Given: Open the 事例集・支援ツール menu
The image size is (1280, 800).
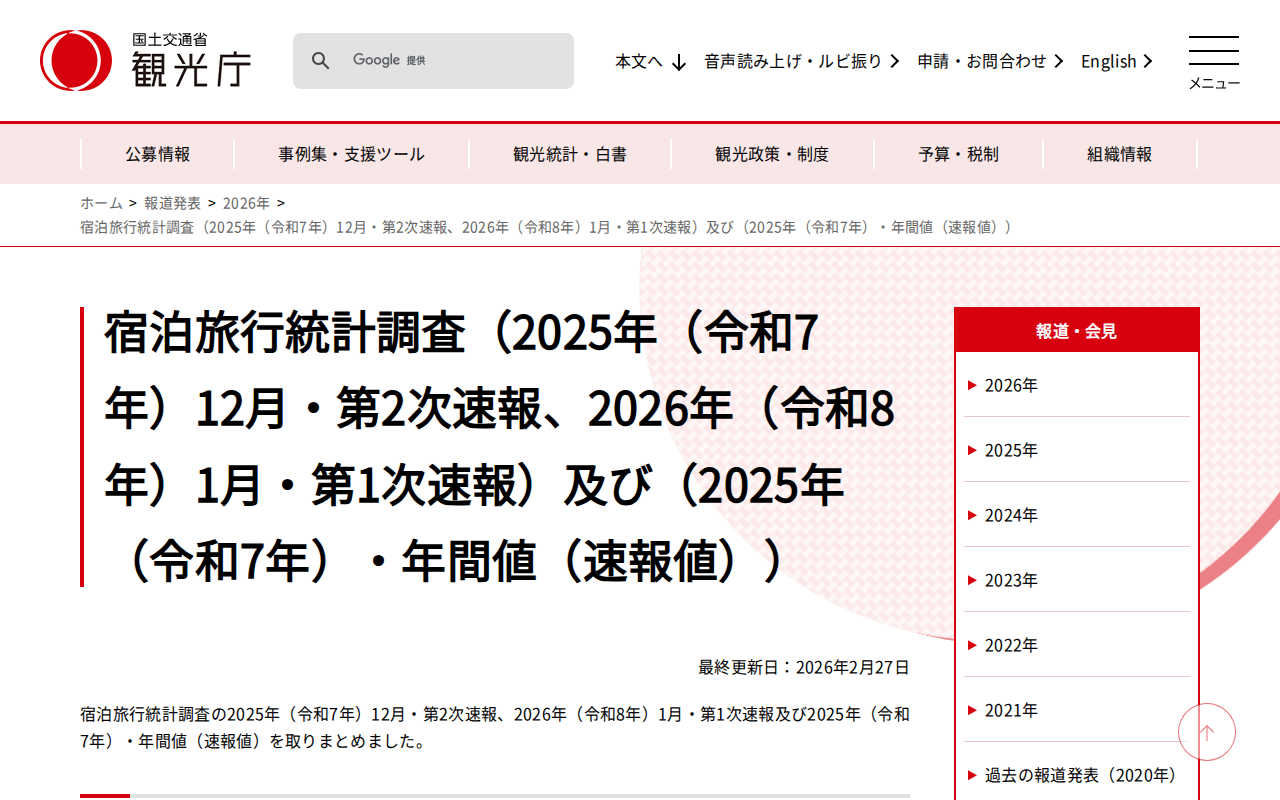Looking at the screenshot, I should tap(352, 154).
